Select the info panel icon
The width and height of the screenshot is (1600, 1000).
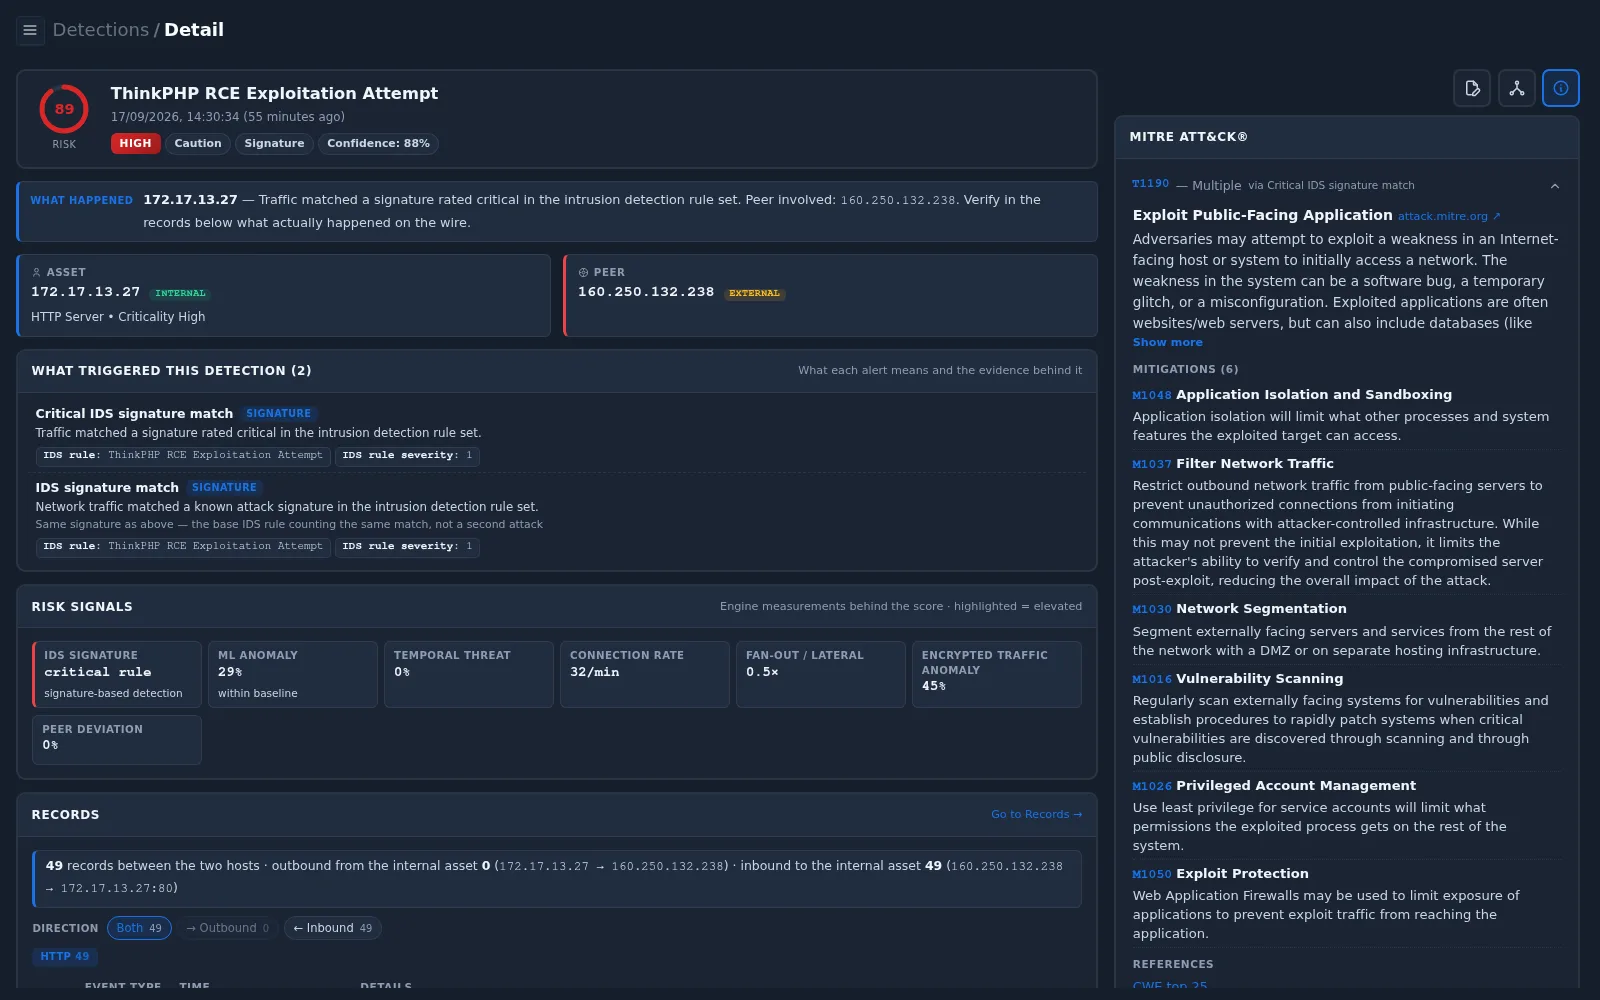(1561, 88)
